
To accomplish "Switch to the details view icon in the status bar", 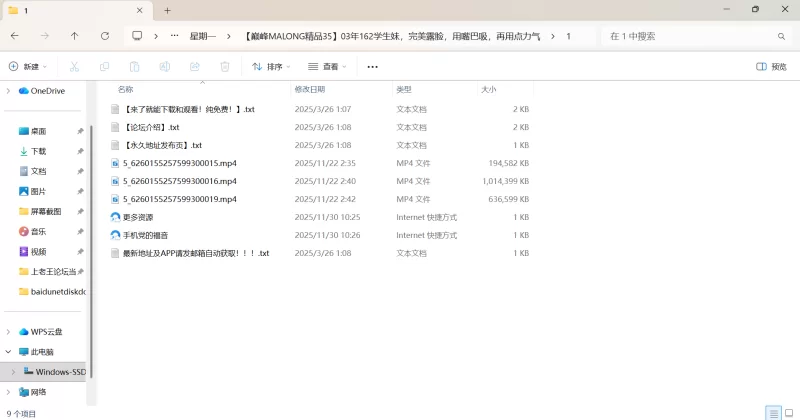I will point(773,413).
